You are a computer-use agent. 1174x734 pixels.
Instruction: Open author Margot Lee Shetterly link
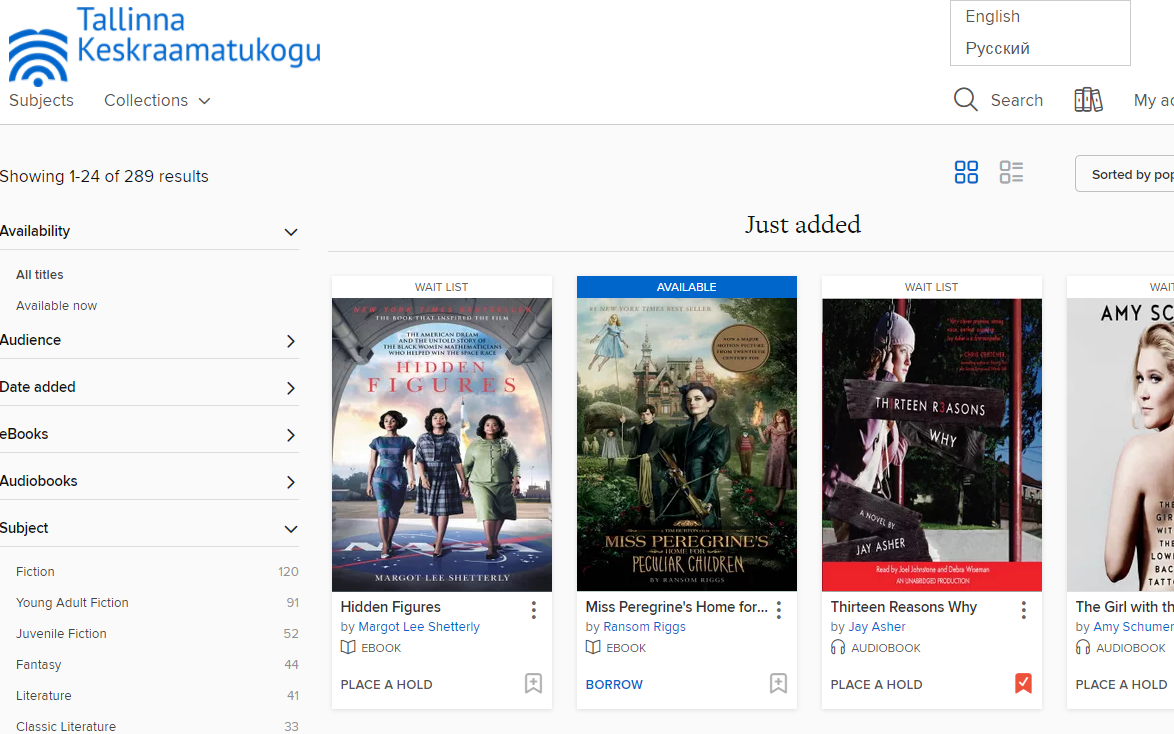pos(419,627)
